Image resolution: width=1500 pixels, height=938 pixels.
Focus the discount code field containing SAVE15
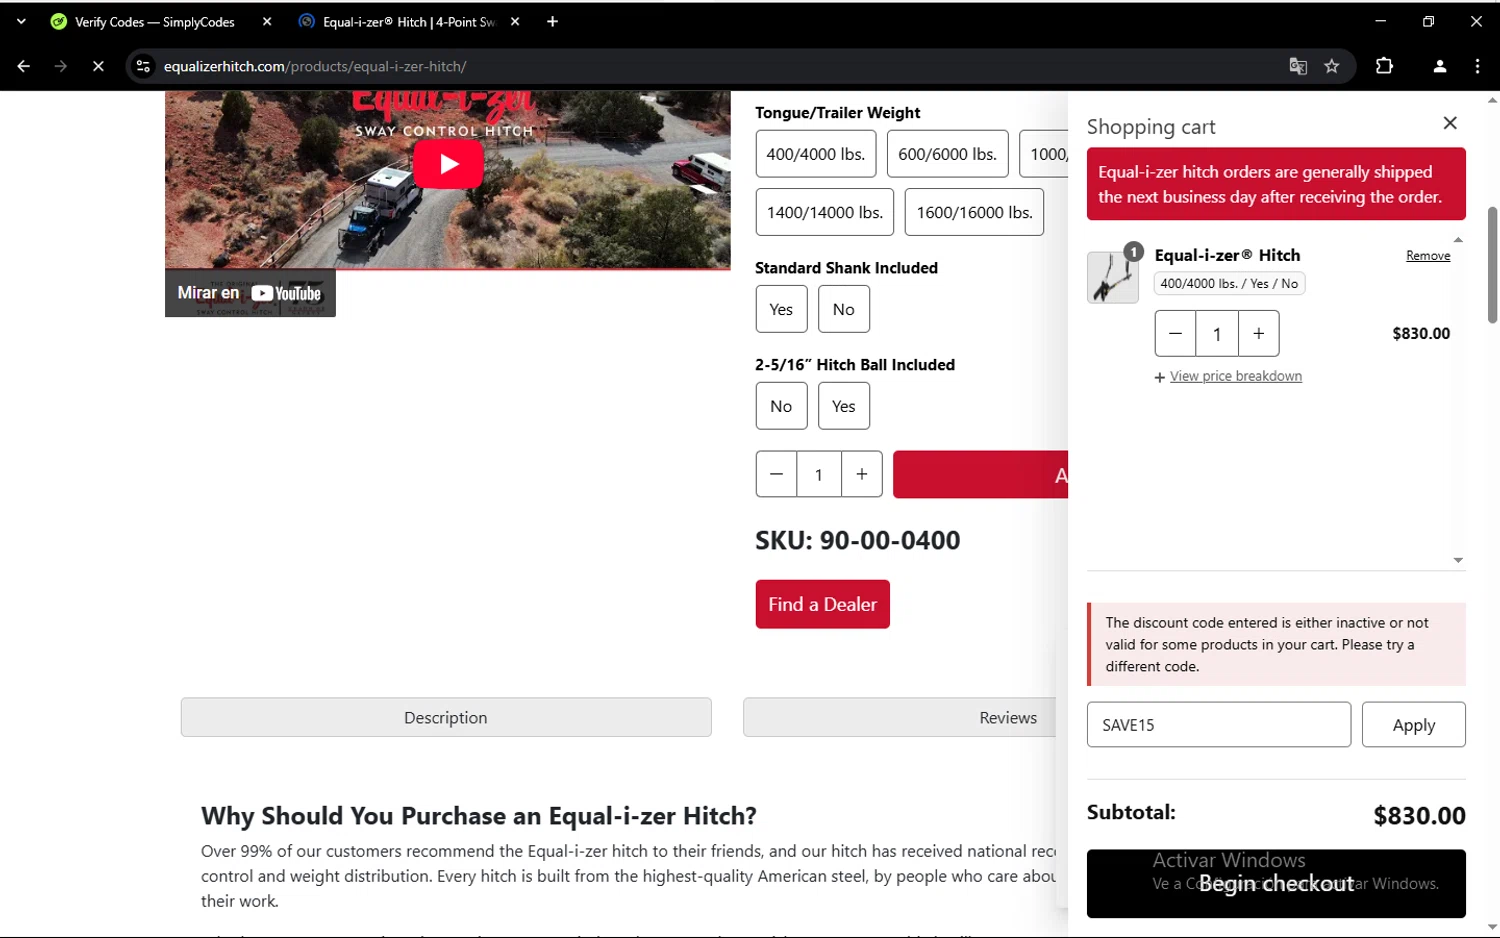[x=1218, y=724]
